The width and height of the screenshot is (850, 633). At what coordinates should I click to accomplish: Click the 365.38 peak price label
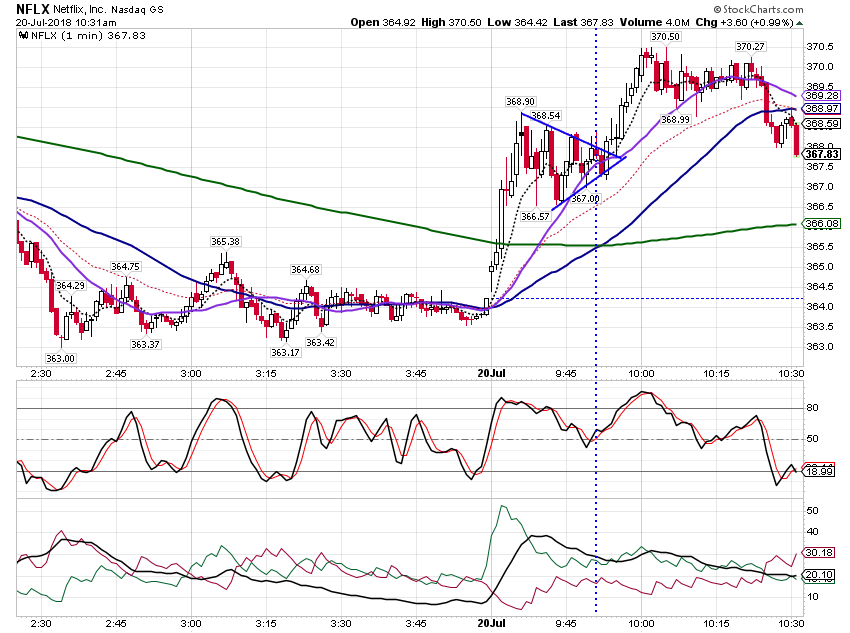(226, 241)
